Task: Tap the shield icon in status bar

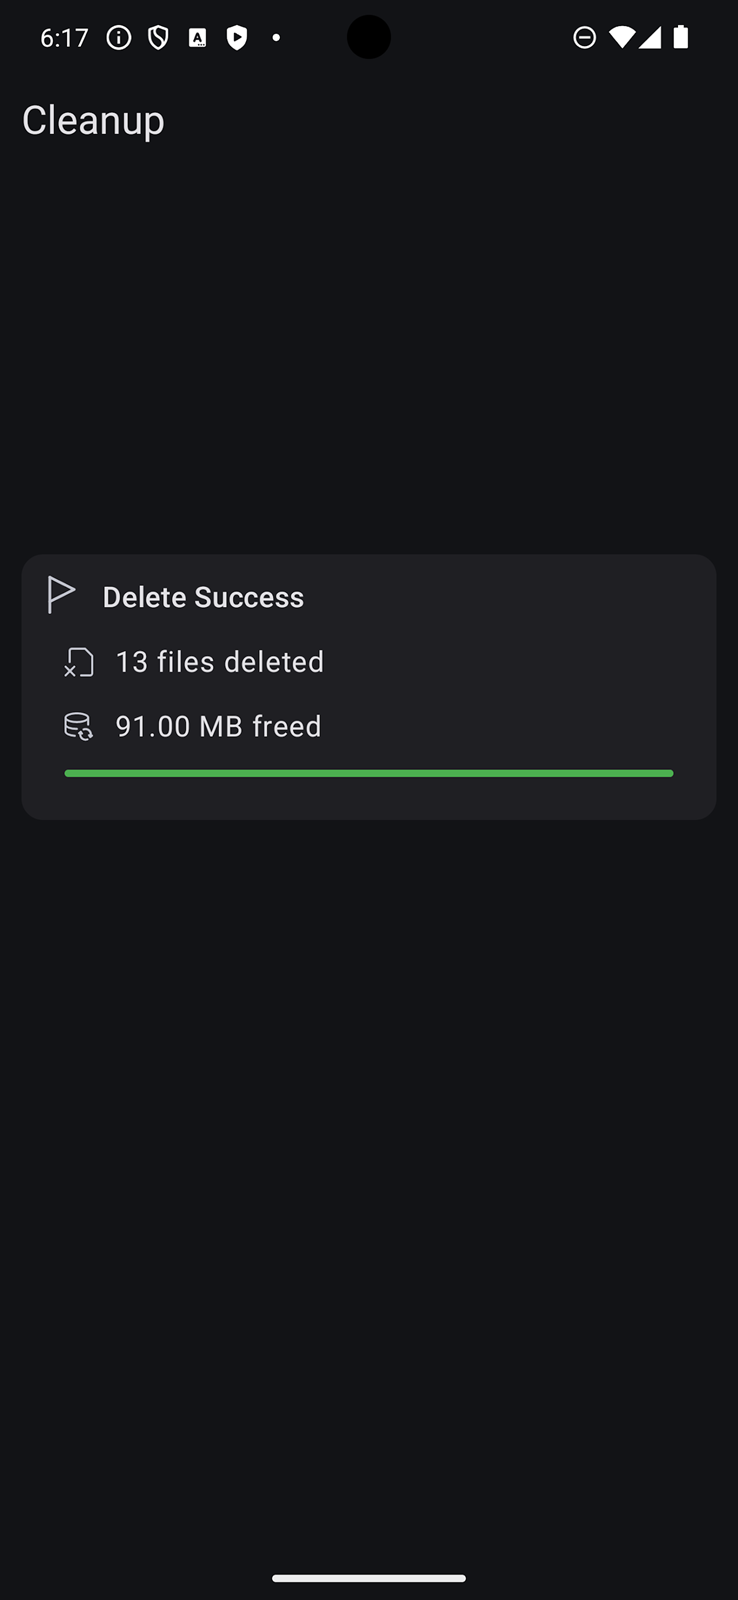Action: tap(158, 38)
